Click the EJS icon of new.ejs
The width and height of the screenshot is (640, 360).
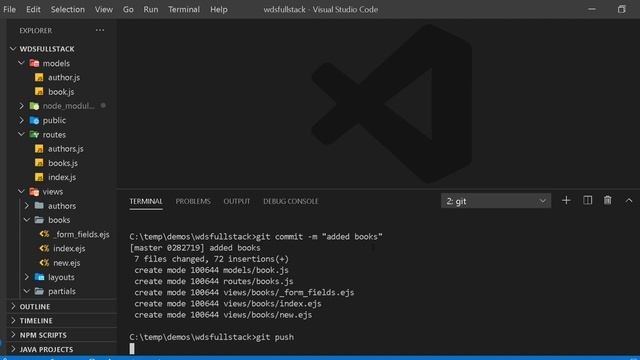(44, 263)
